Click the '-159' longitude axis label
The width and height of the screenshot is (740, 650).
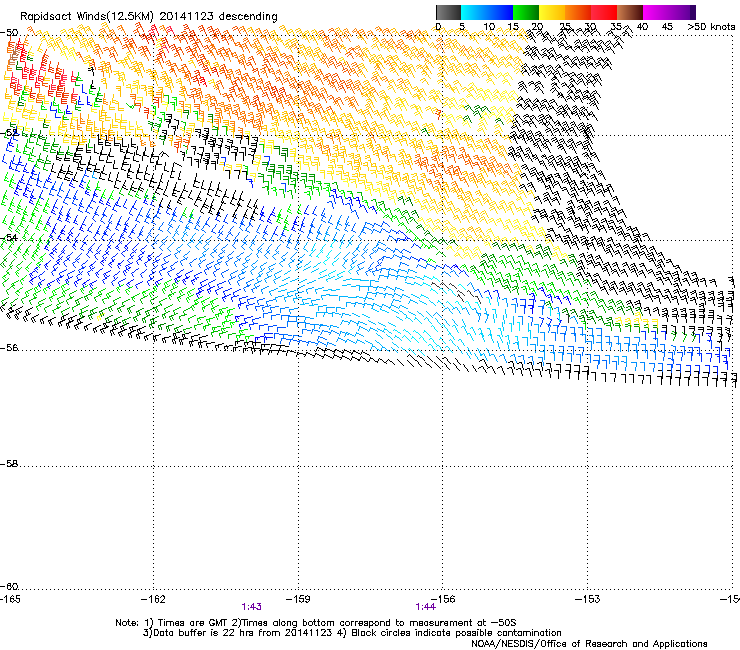tap(298, 599)
